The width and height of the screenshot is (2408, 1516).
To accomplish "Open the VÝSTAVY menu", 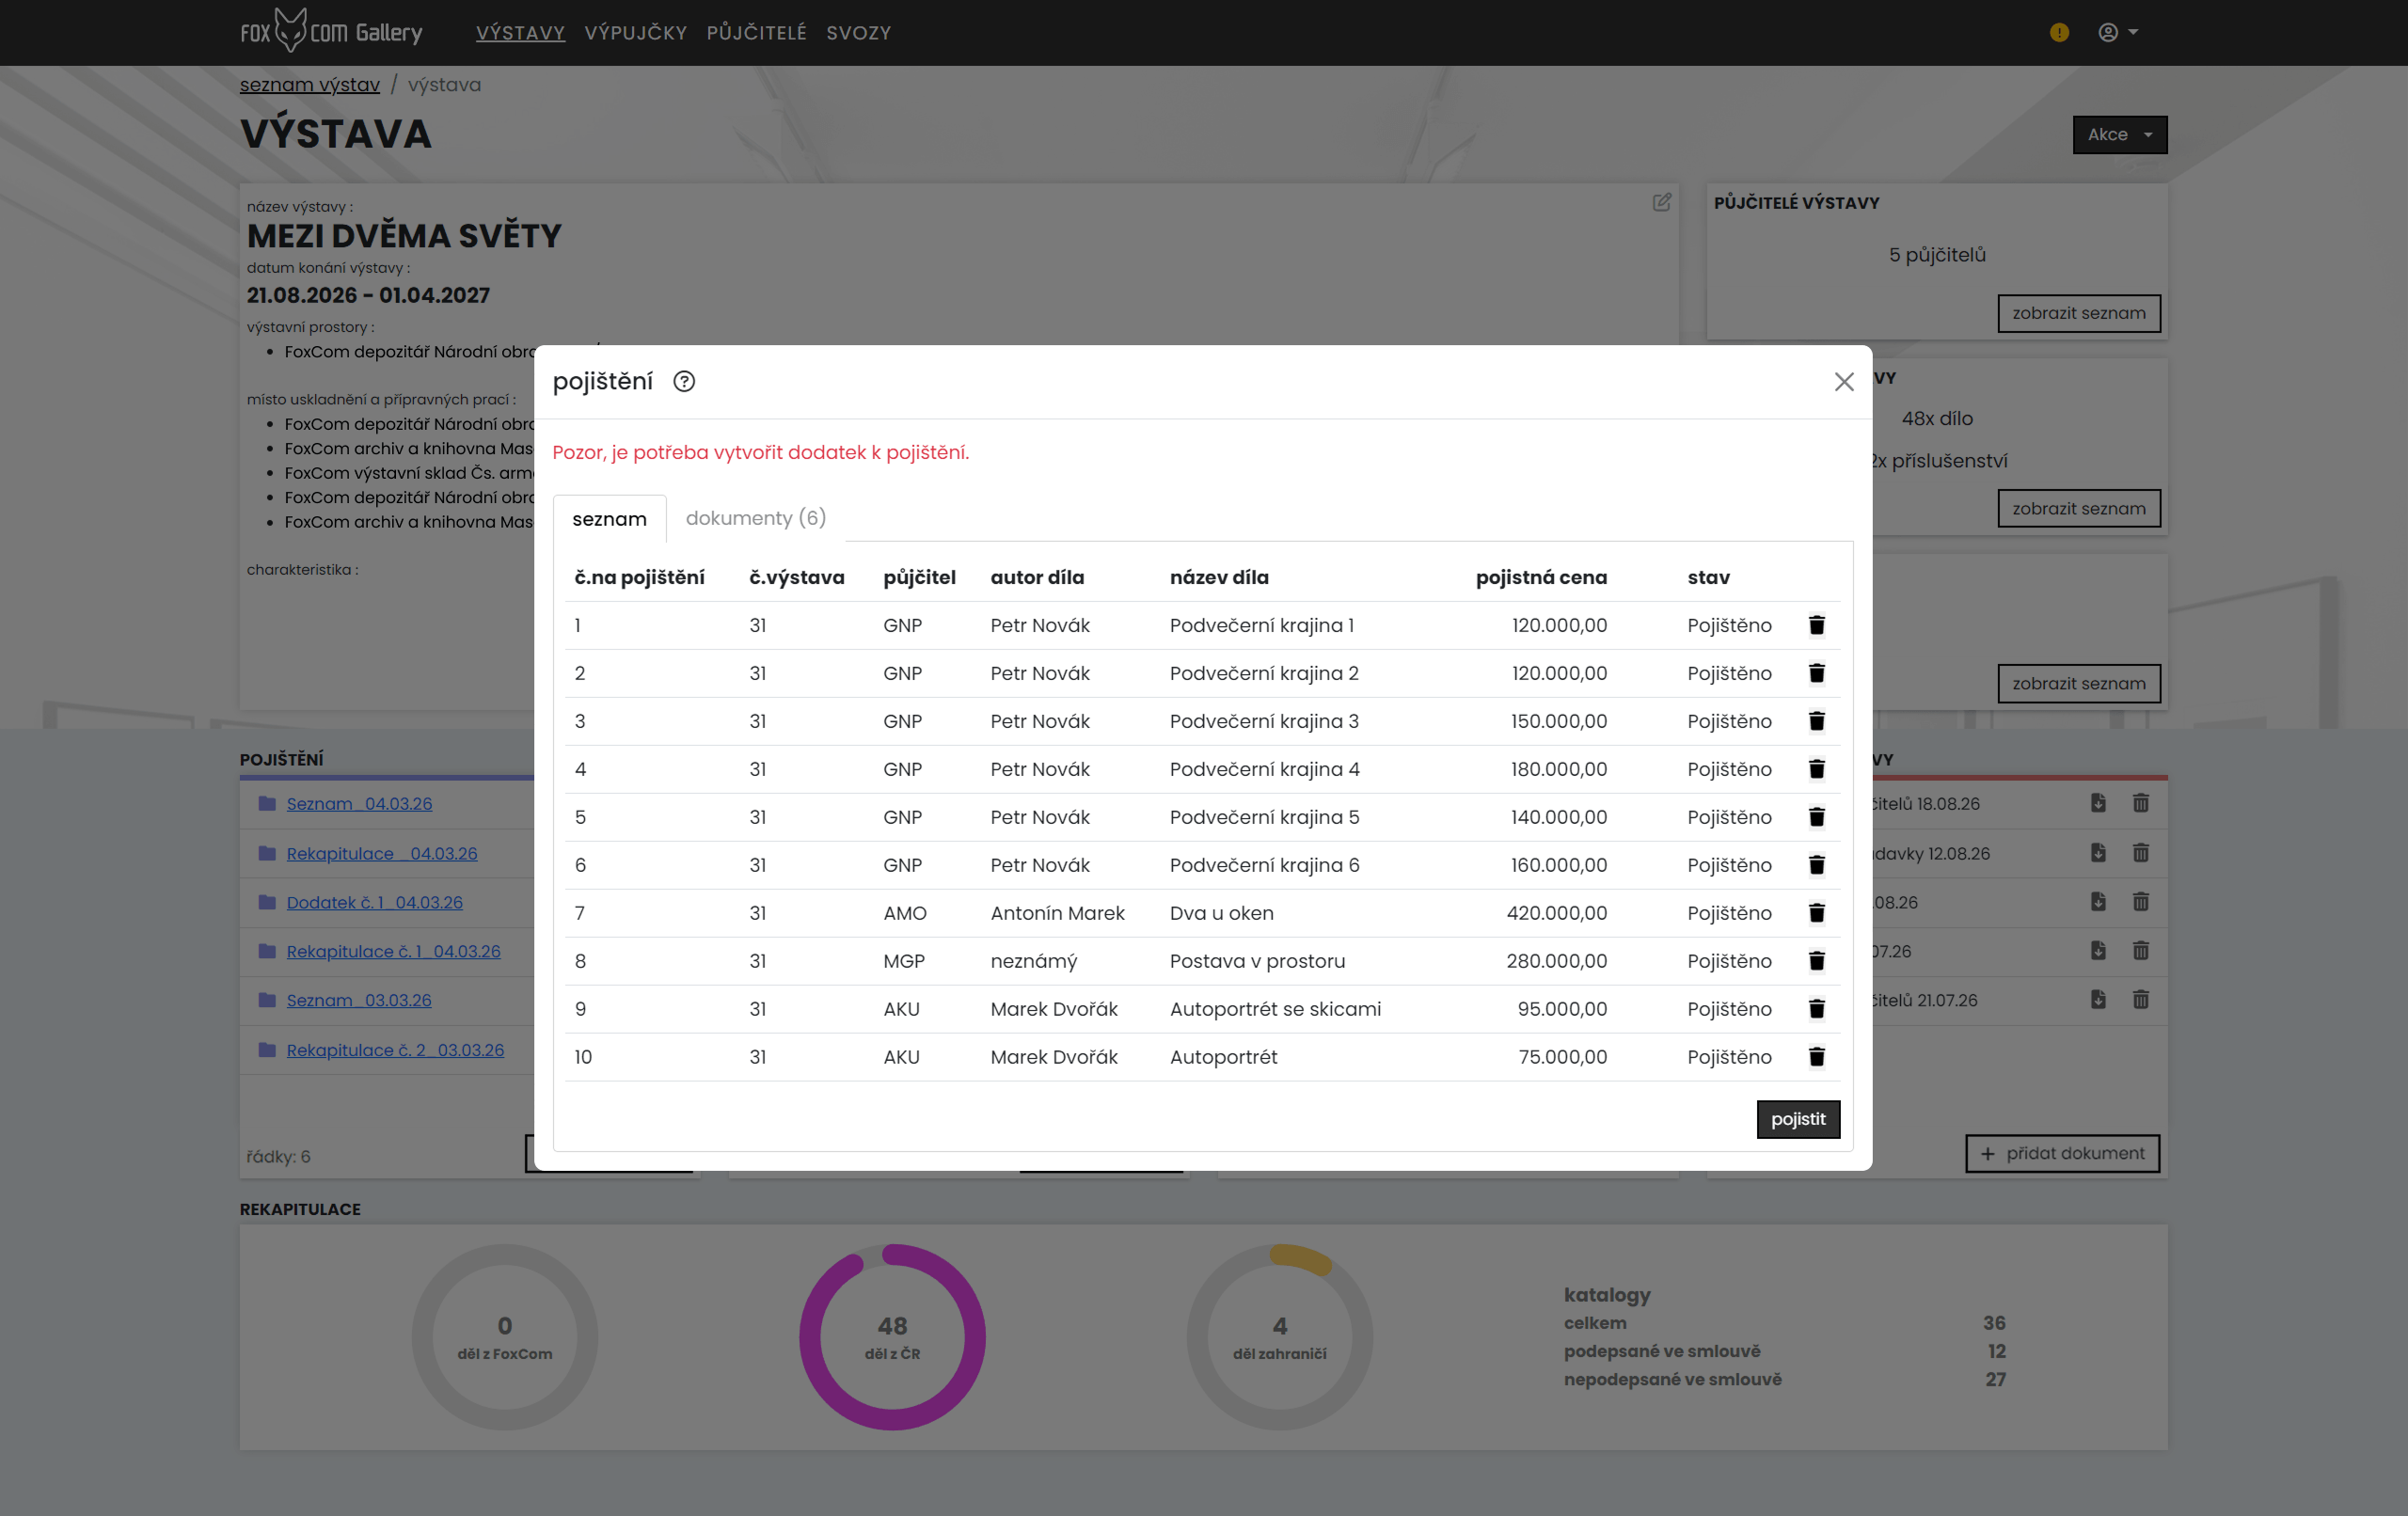I will tap(520, 33).
